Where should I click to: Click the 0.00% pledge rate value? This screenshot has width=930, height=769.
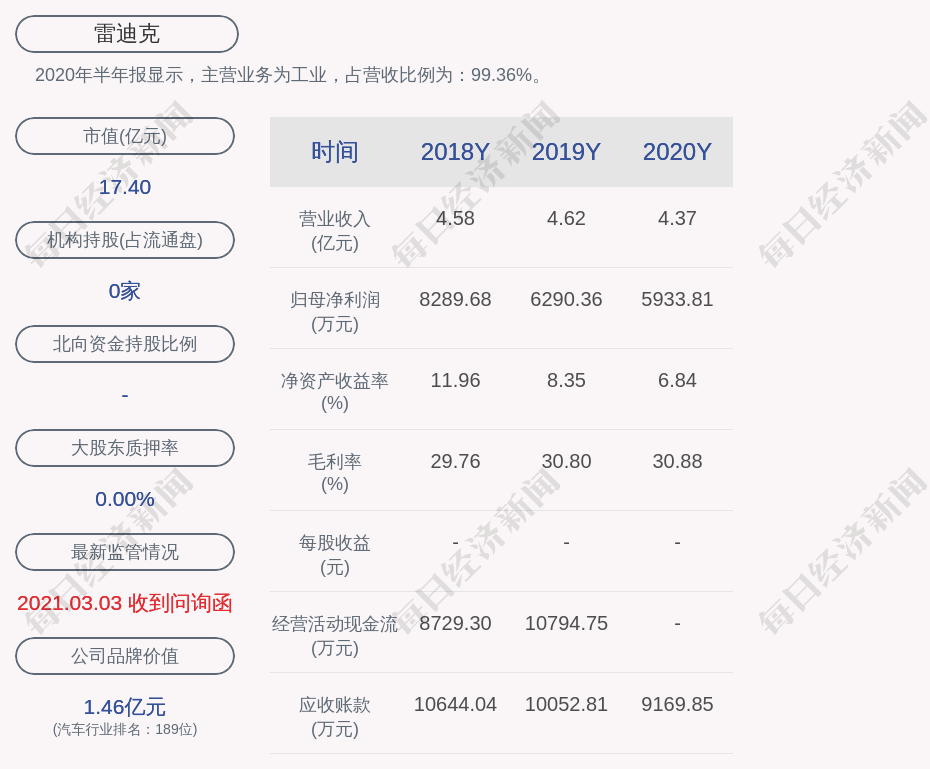[125, 499]
